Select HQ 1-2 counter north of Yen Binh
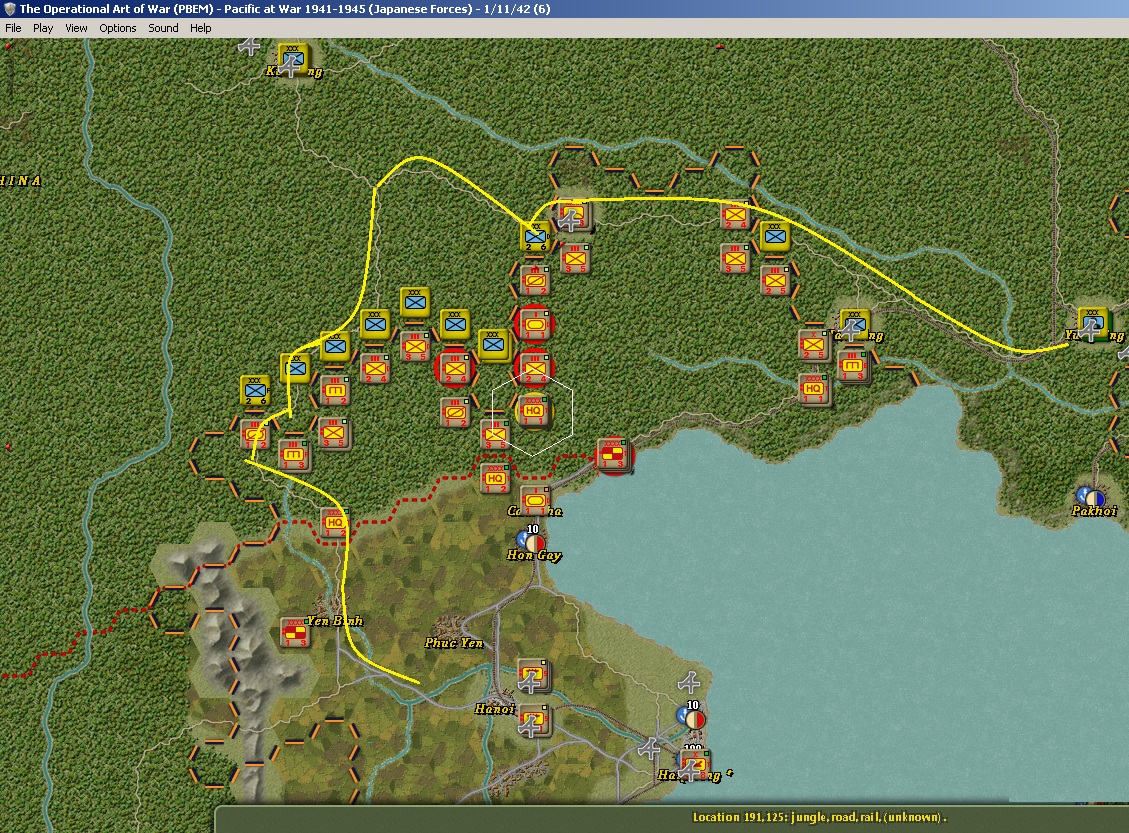Viewport: 1129px width, 833px height. pos(334,523)
